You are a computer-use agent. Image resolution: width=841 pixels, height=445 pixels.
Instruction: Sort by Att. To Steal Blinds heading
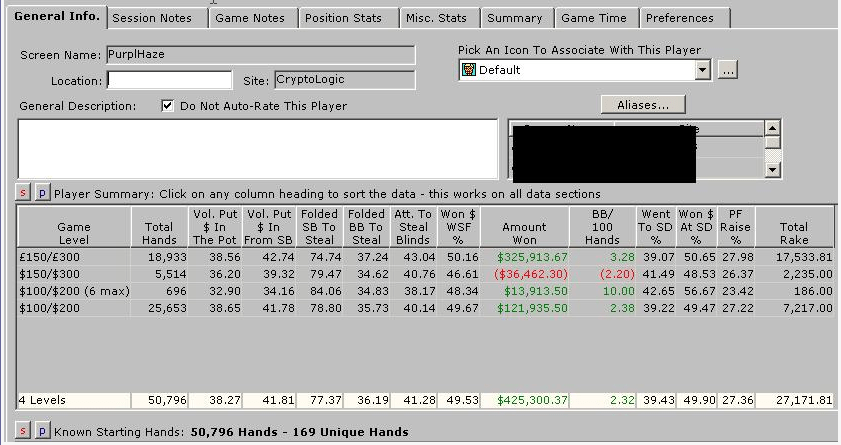pos(414,227)
